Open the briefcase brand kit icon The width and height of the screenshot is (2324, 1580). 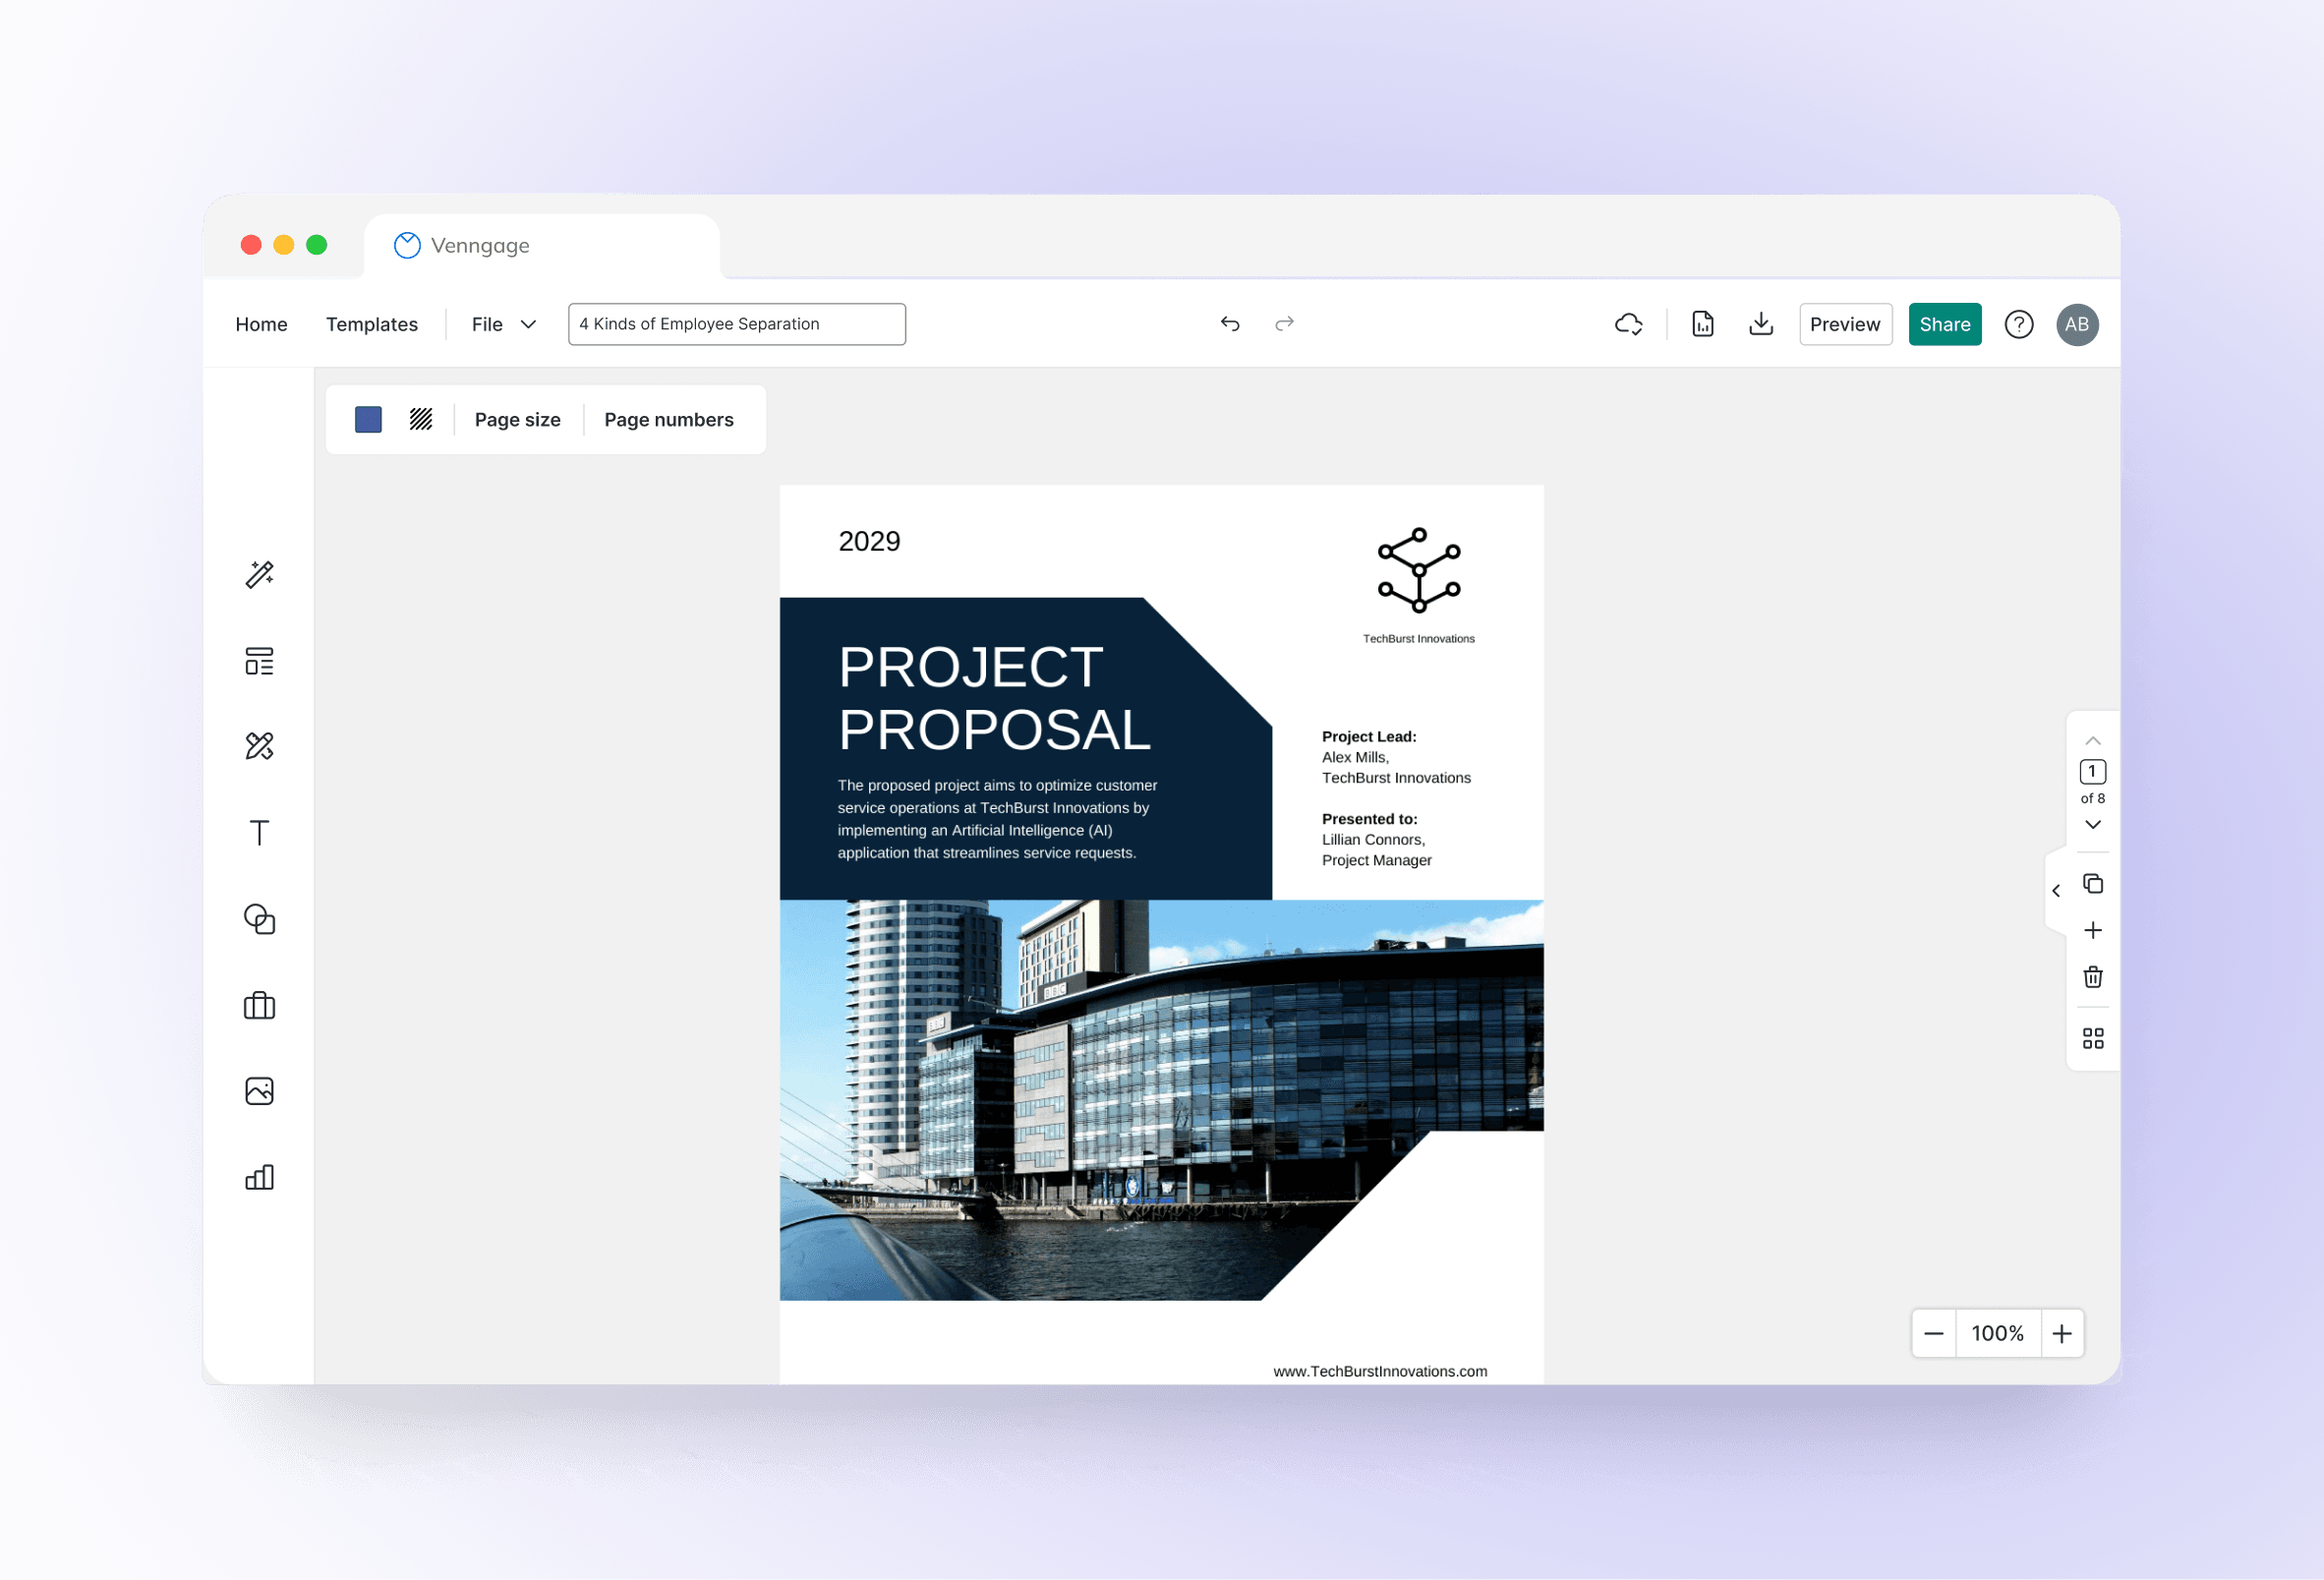click(x=260, y=1005)
